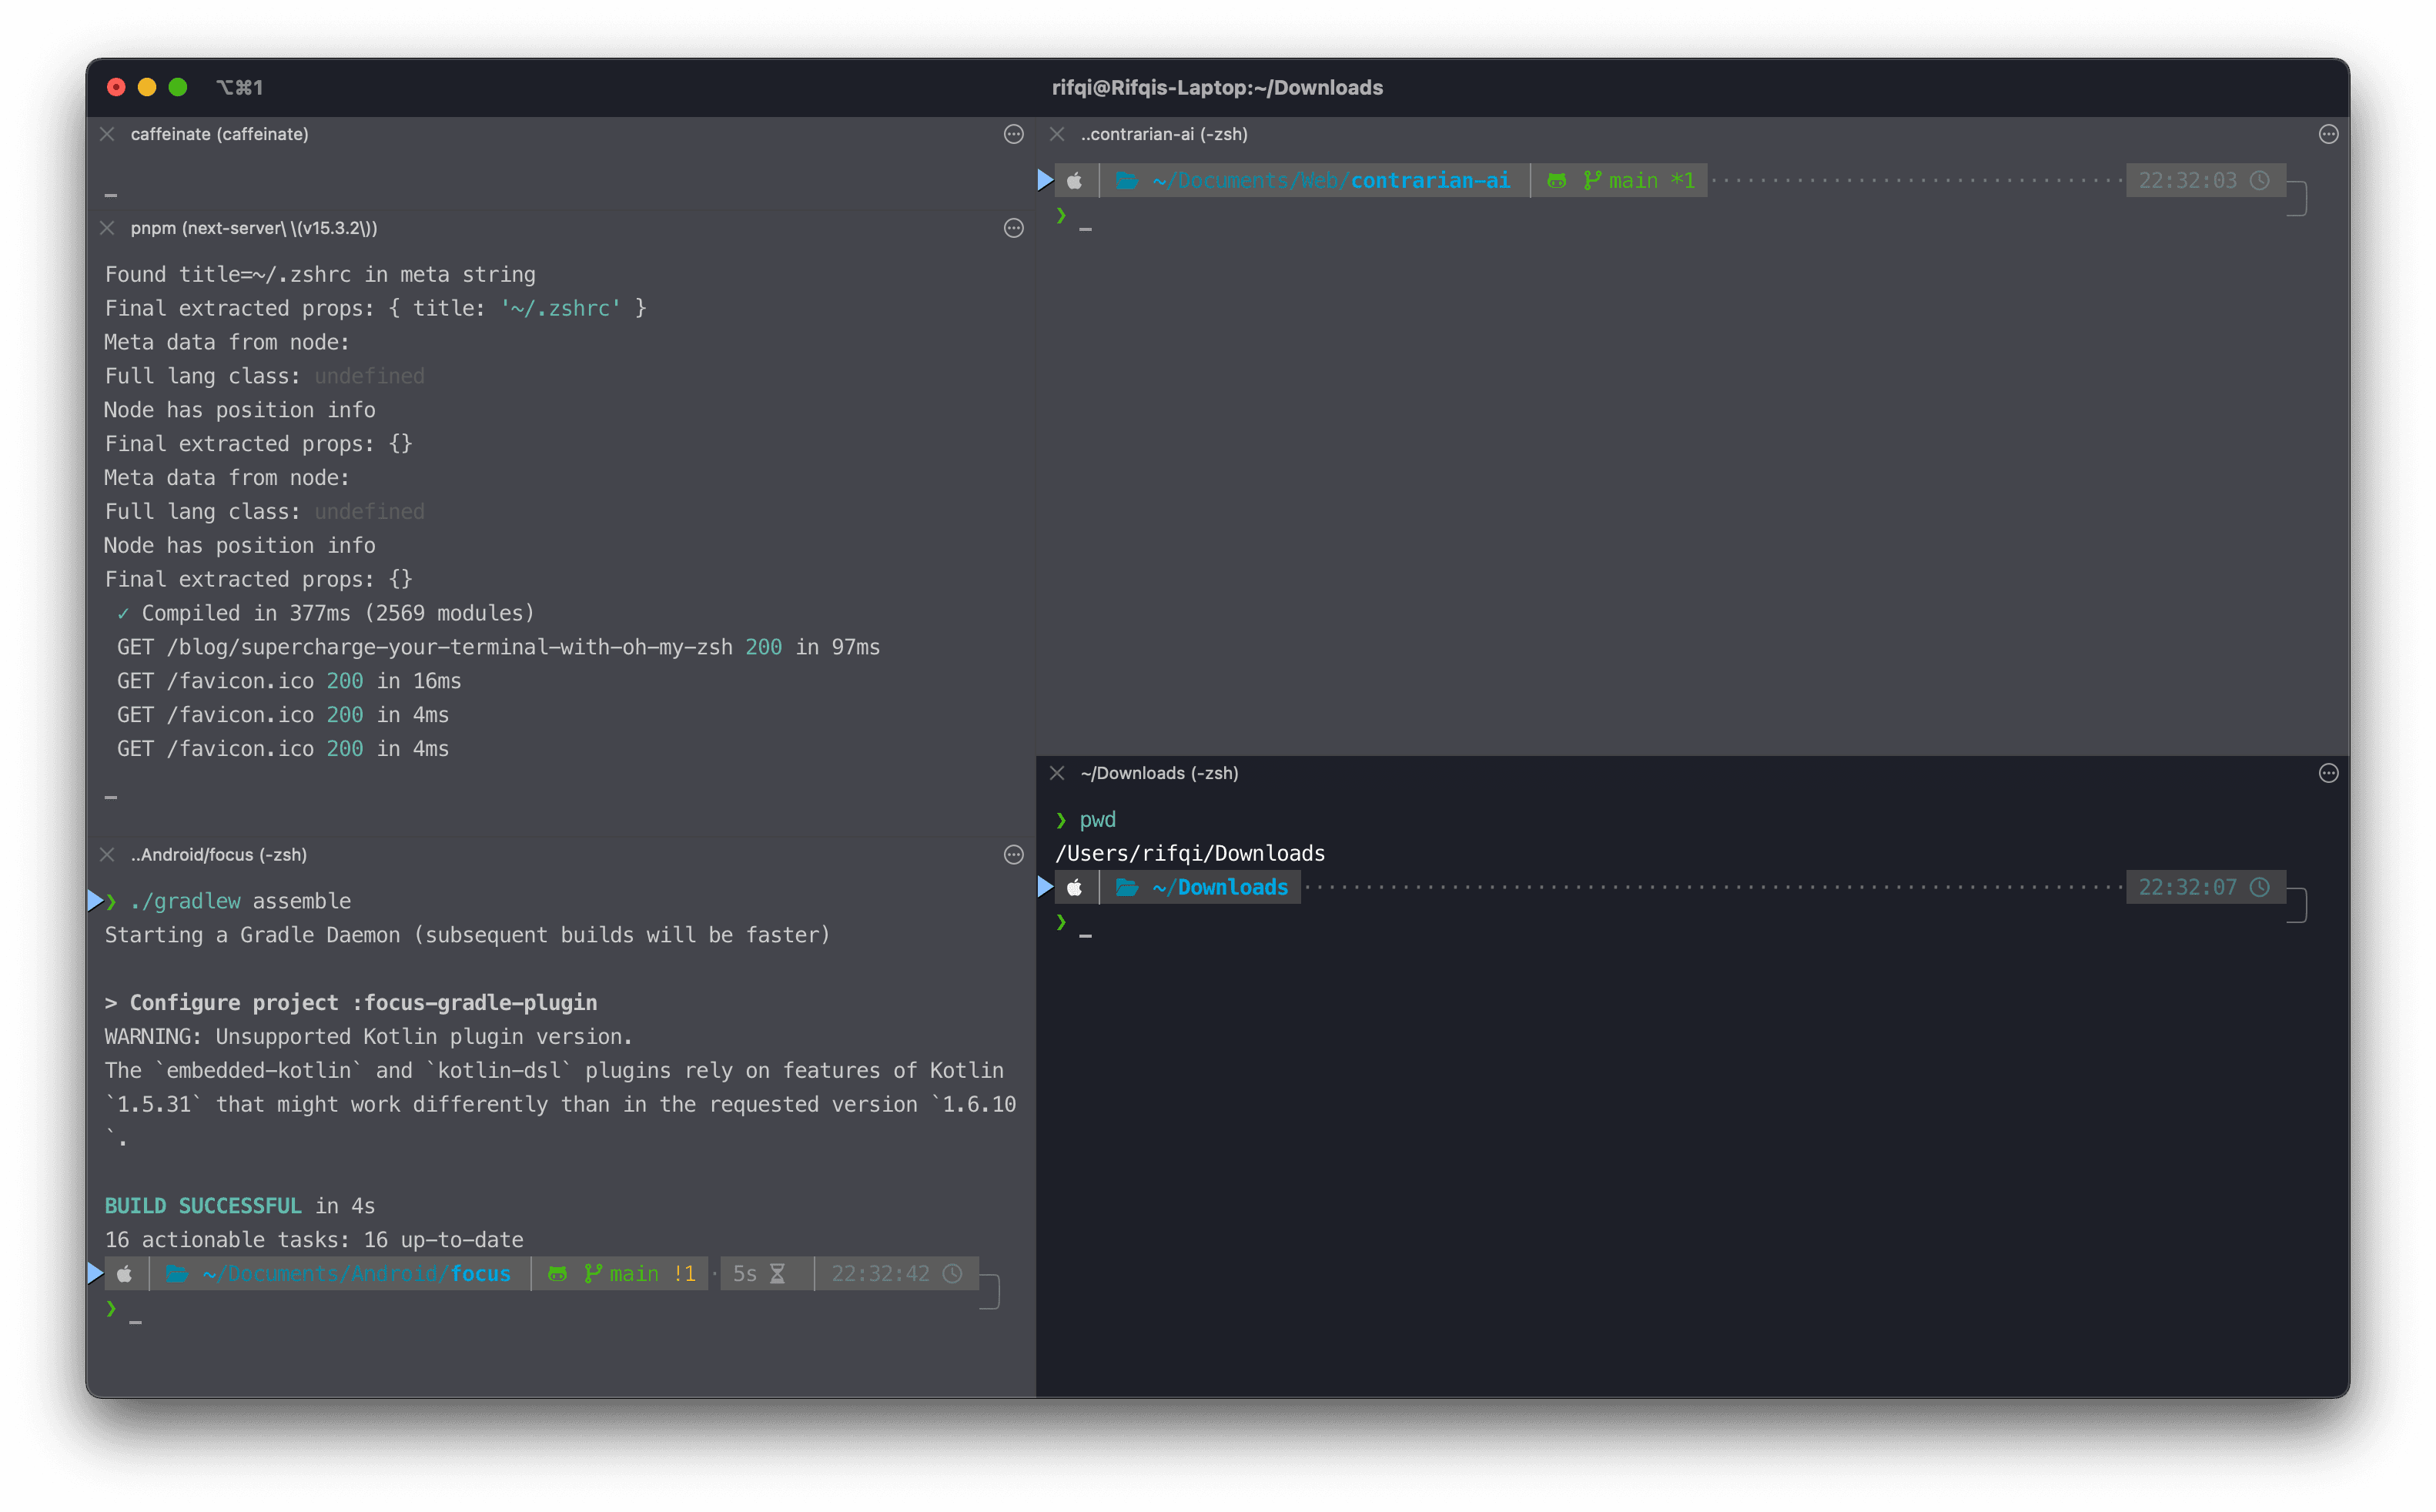
Task: Click the timestamp 22:32:03 in contrarian-ai prompt
Action: [x=2188, y=180]
